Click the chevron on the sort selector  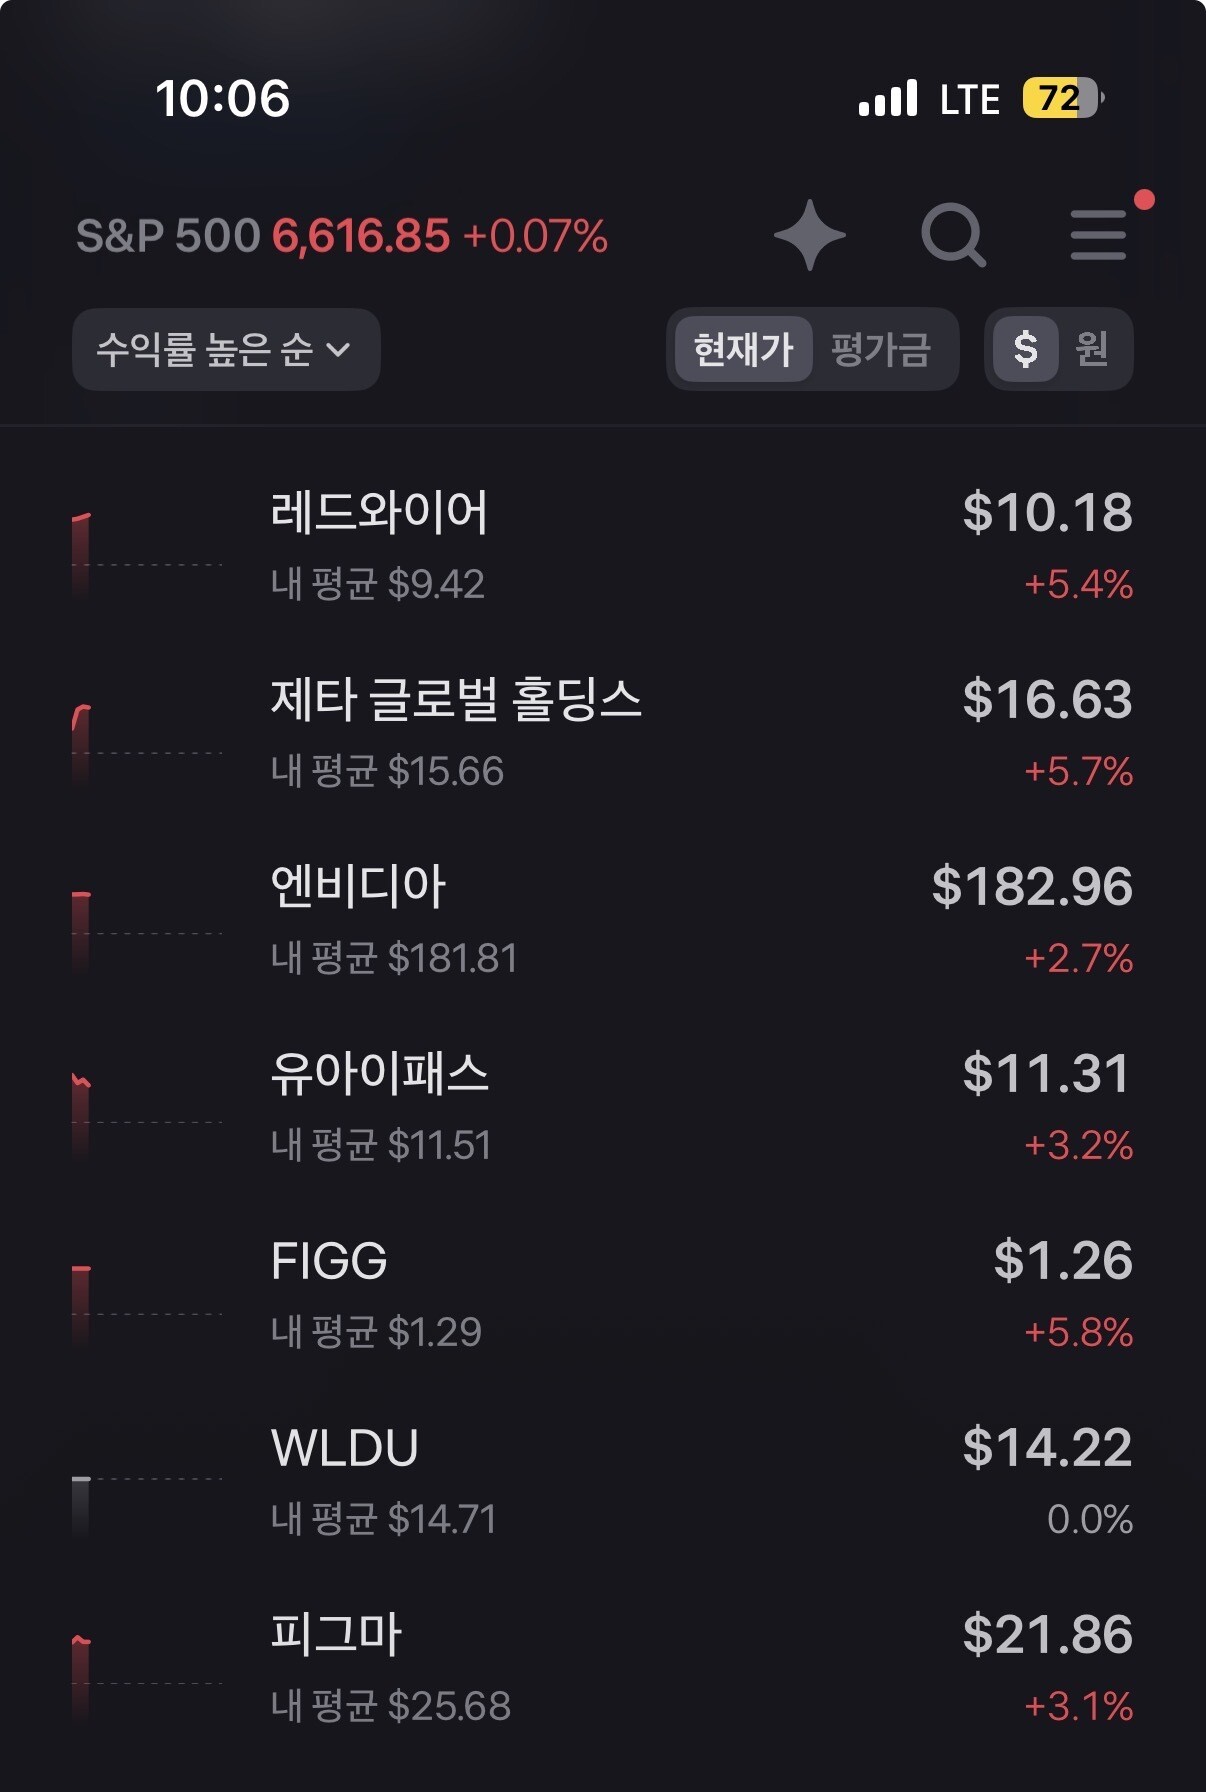coord(339,349)
